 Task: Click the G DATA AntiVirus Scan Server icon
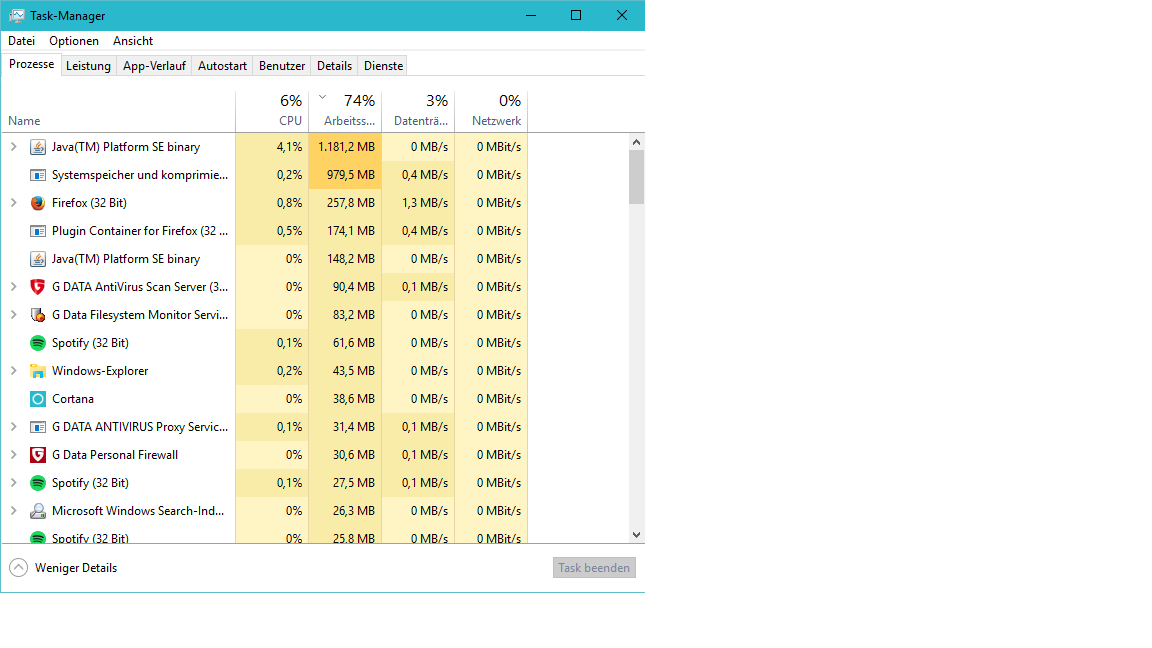(37, 287)
